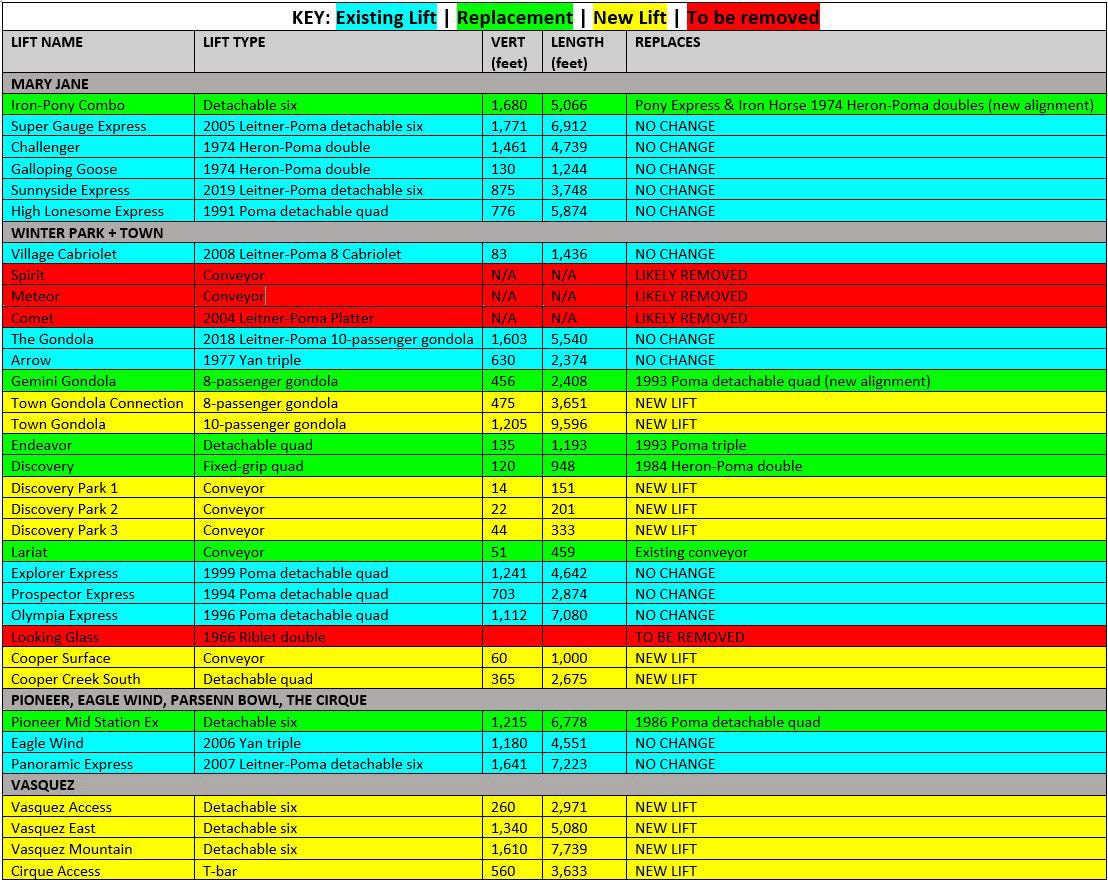Click the 'Replacement' key label
This screenshot has height=880, width=1108.
pyautogui.click(x=514, y=17)
